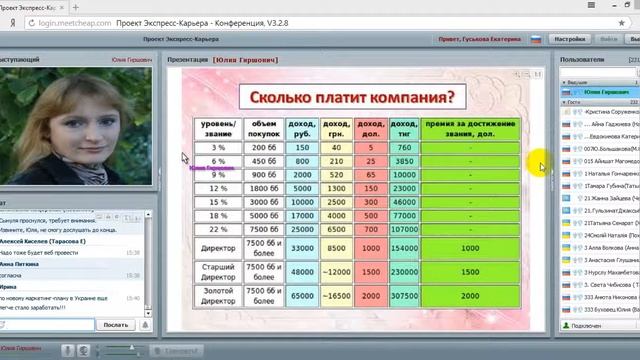Close the Проект Экспресс-Карьера browser tab
The image size is (640, 360).
pyautogui.click(x=62, y=7)
